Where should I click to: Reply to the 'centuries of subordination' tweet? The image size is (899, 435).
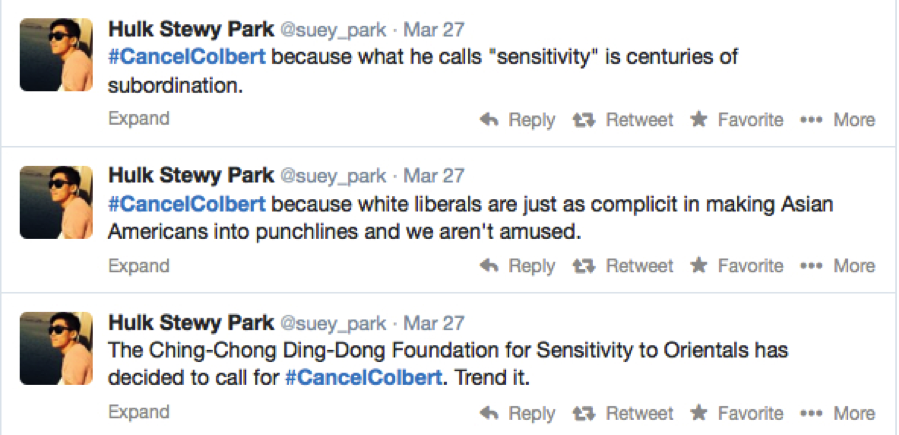(517, 120)
